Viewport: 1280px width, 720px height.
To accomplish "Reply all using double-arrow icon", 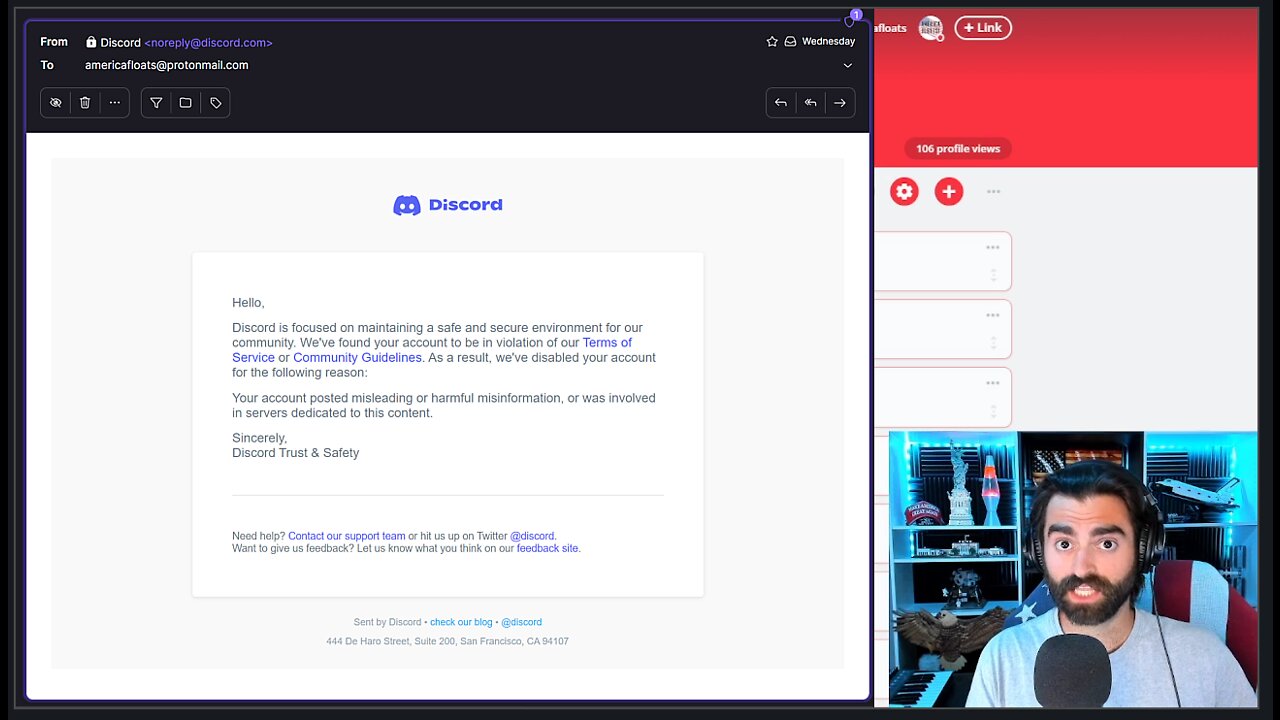I will coord(811,103).
